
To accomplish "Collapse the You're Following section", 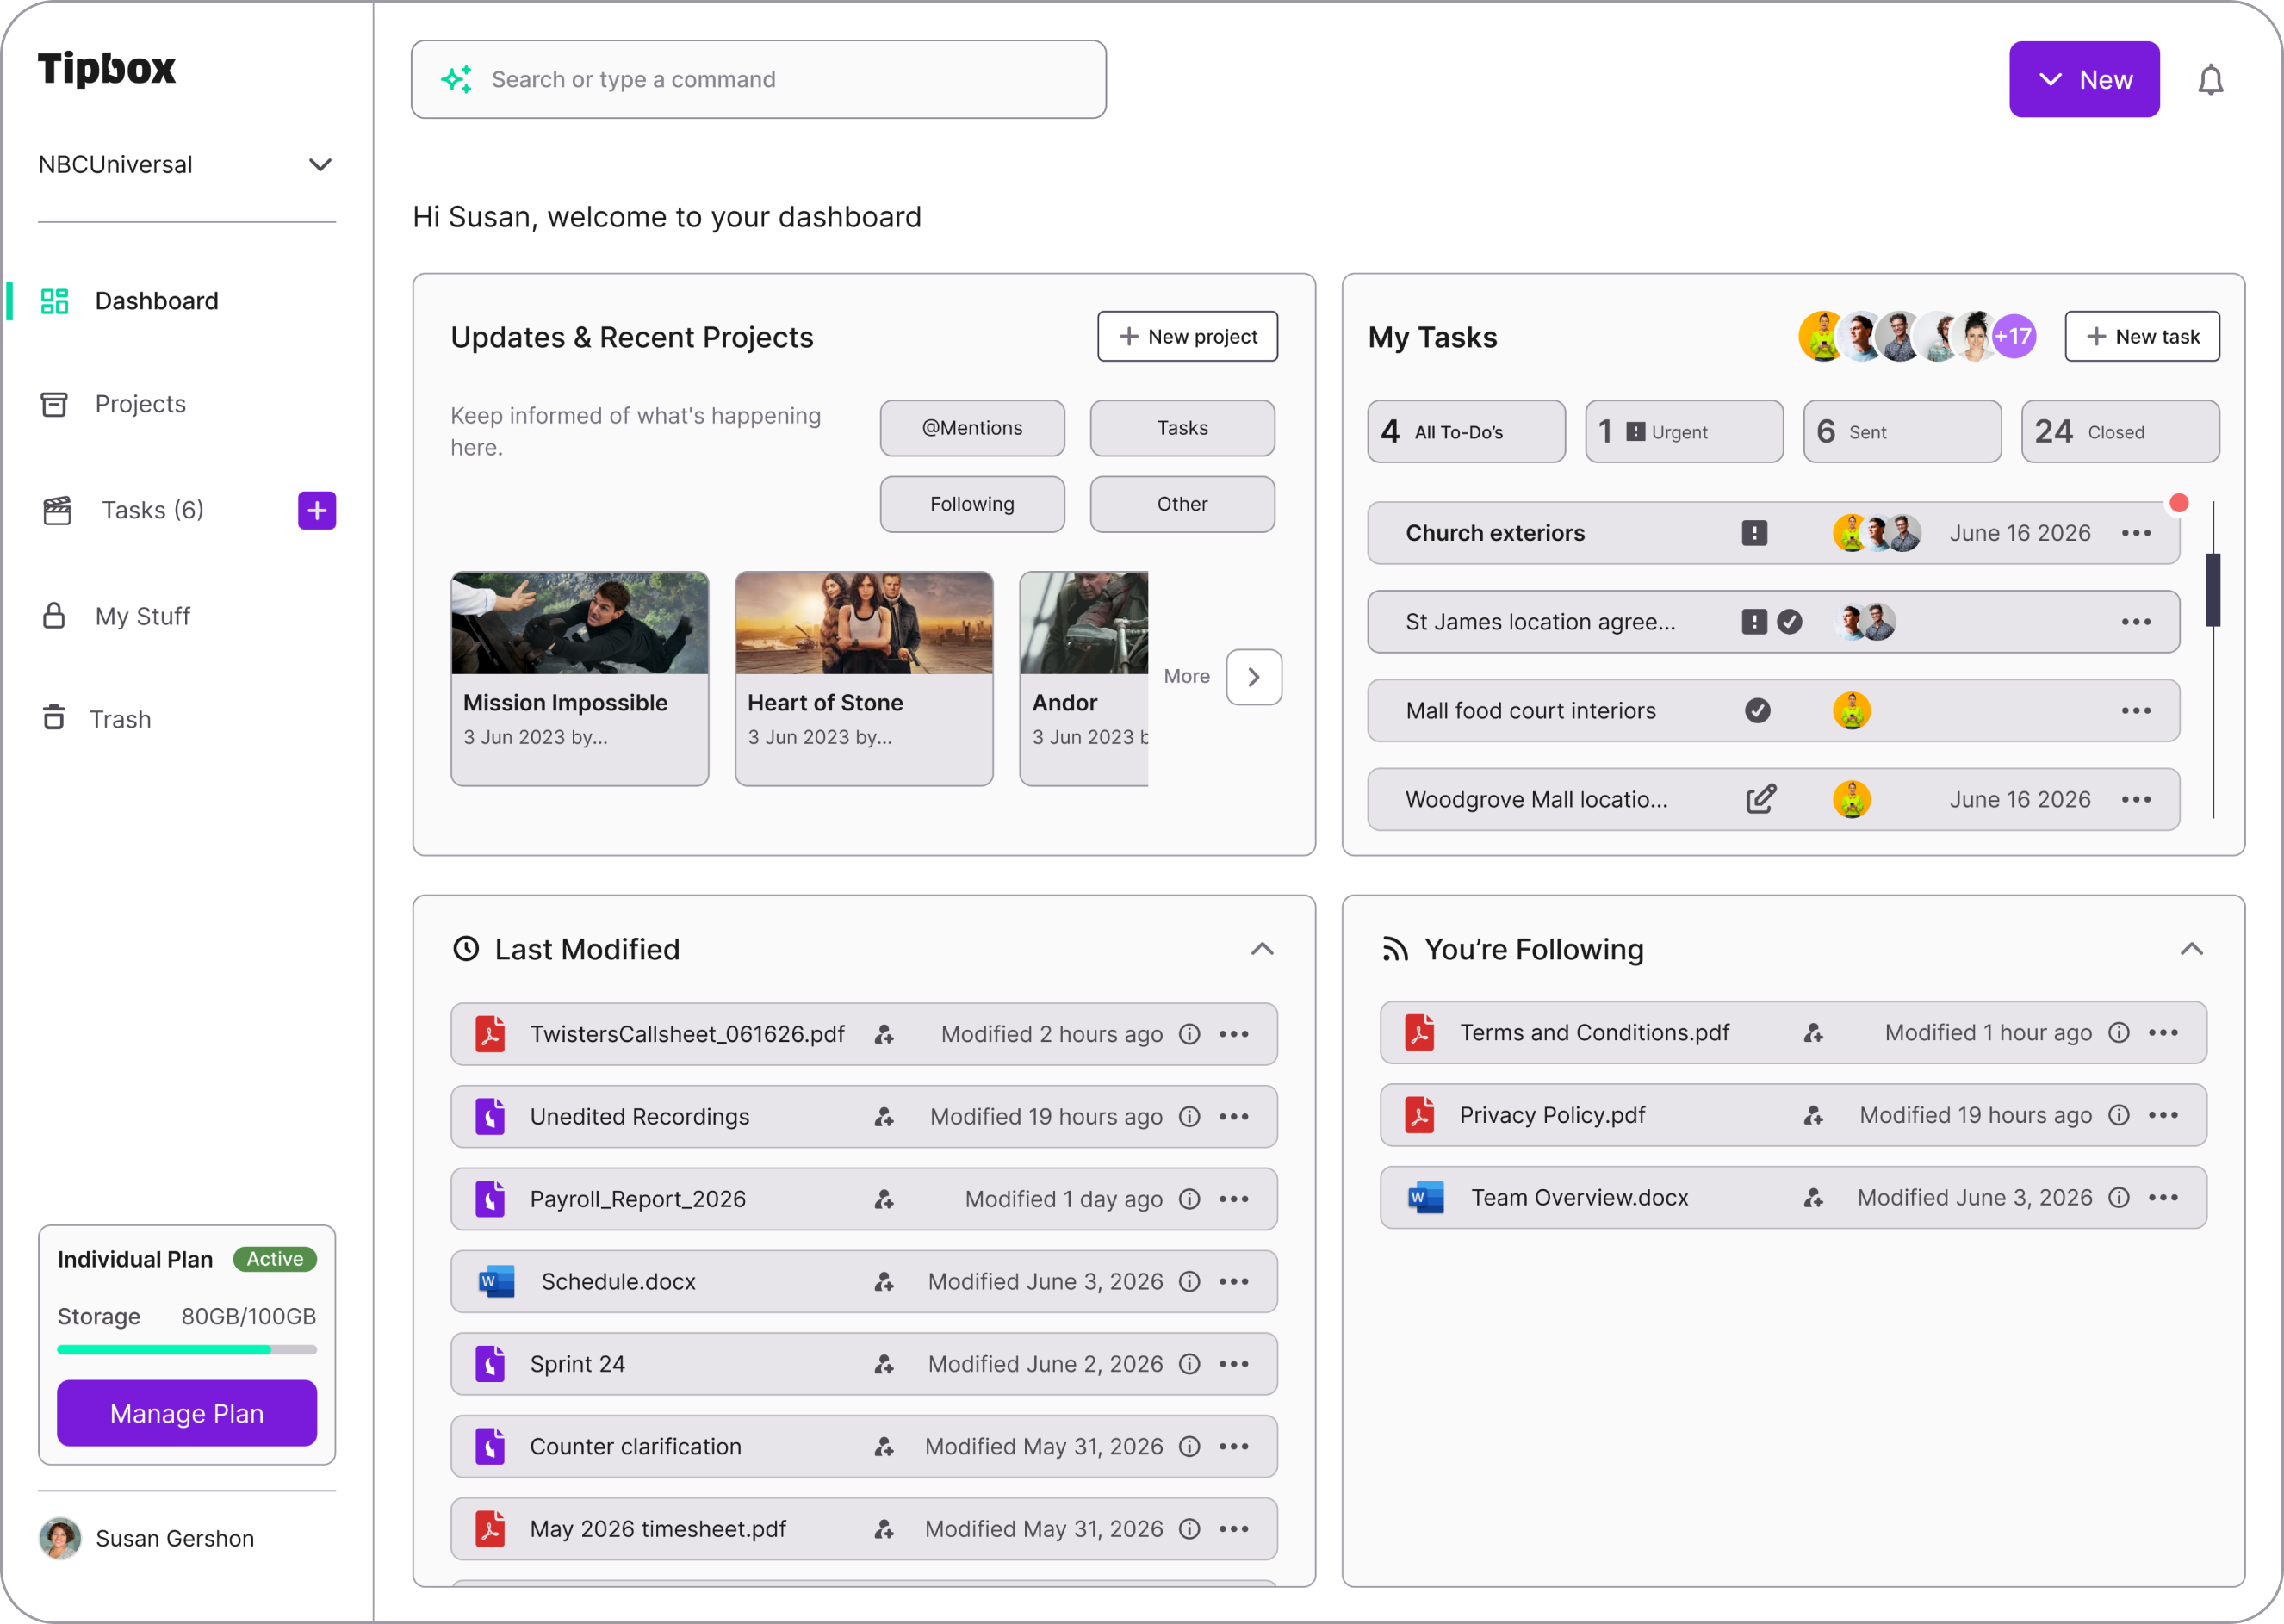I will 2191,949.
